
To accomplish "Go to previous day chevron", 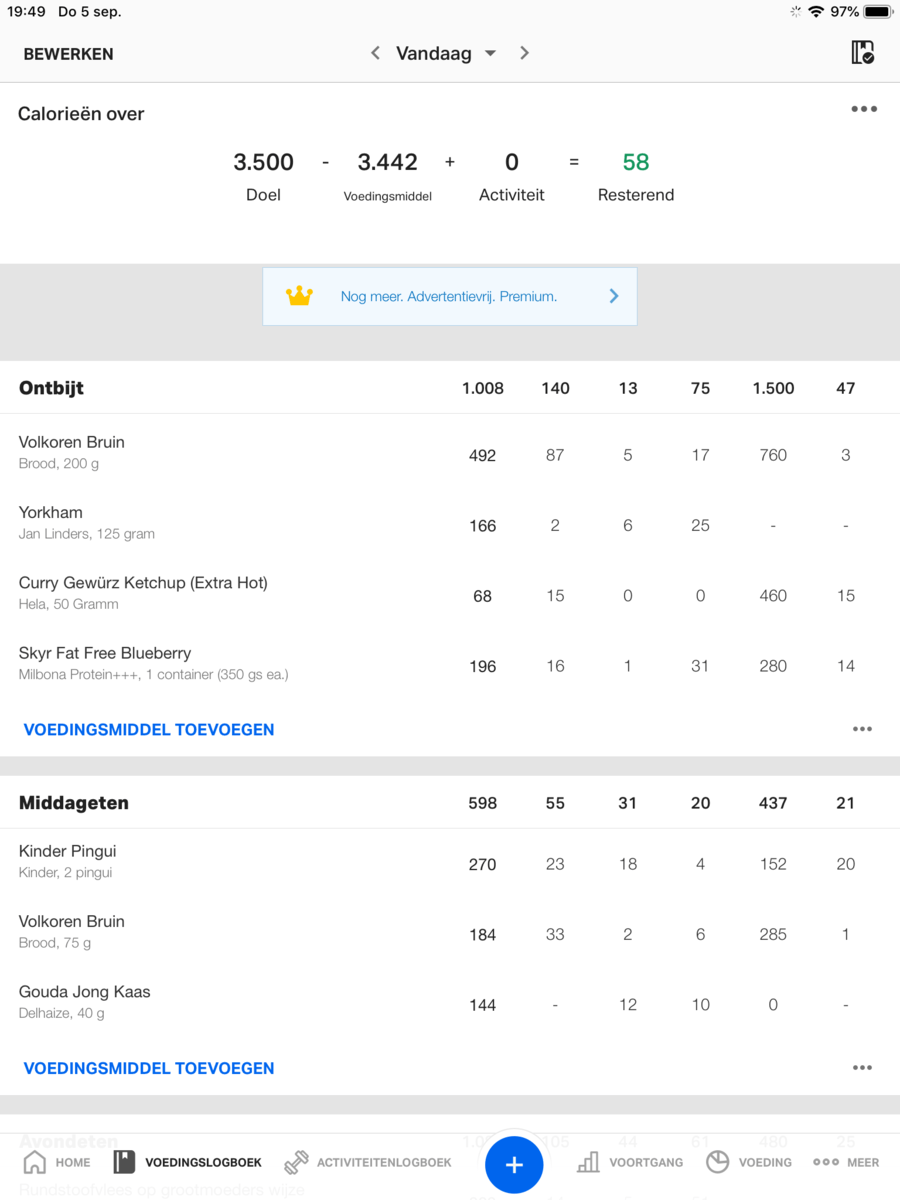I will point(375,53).
